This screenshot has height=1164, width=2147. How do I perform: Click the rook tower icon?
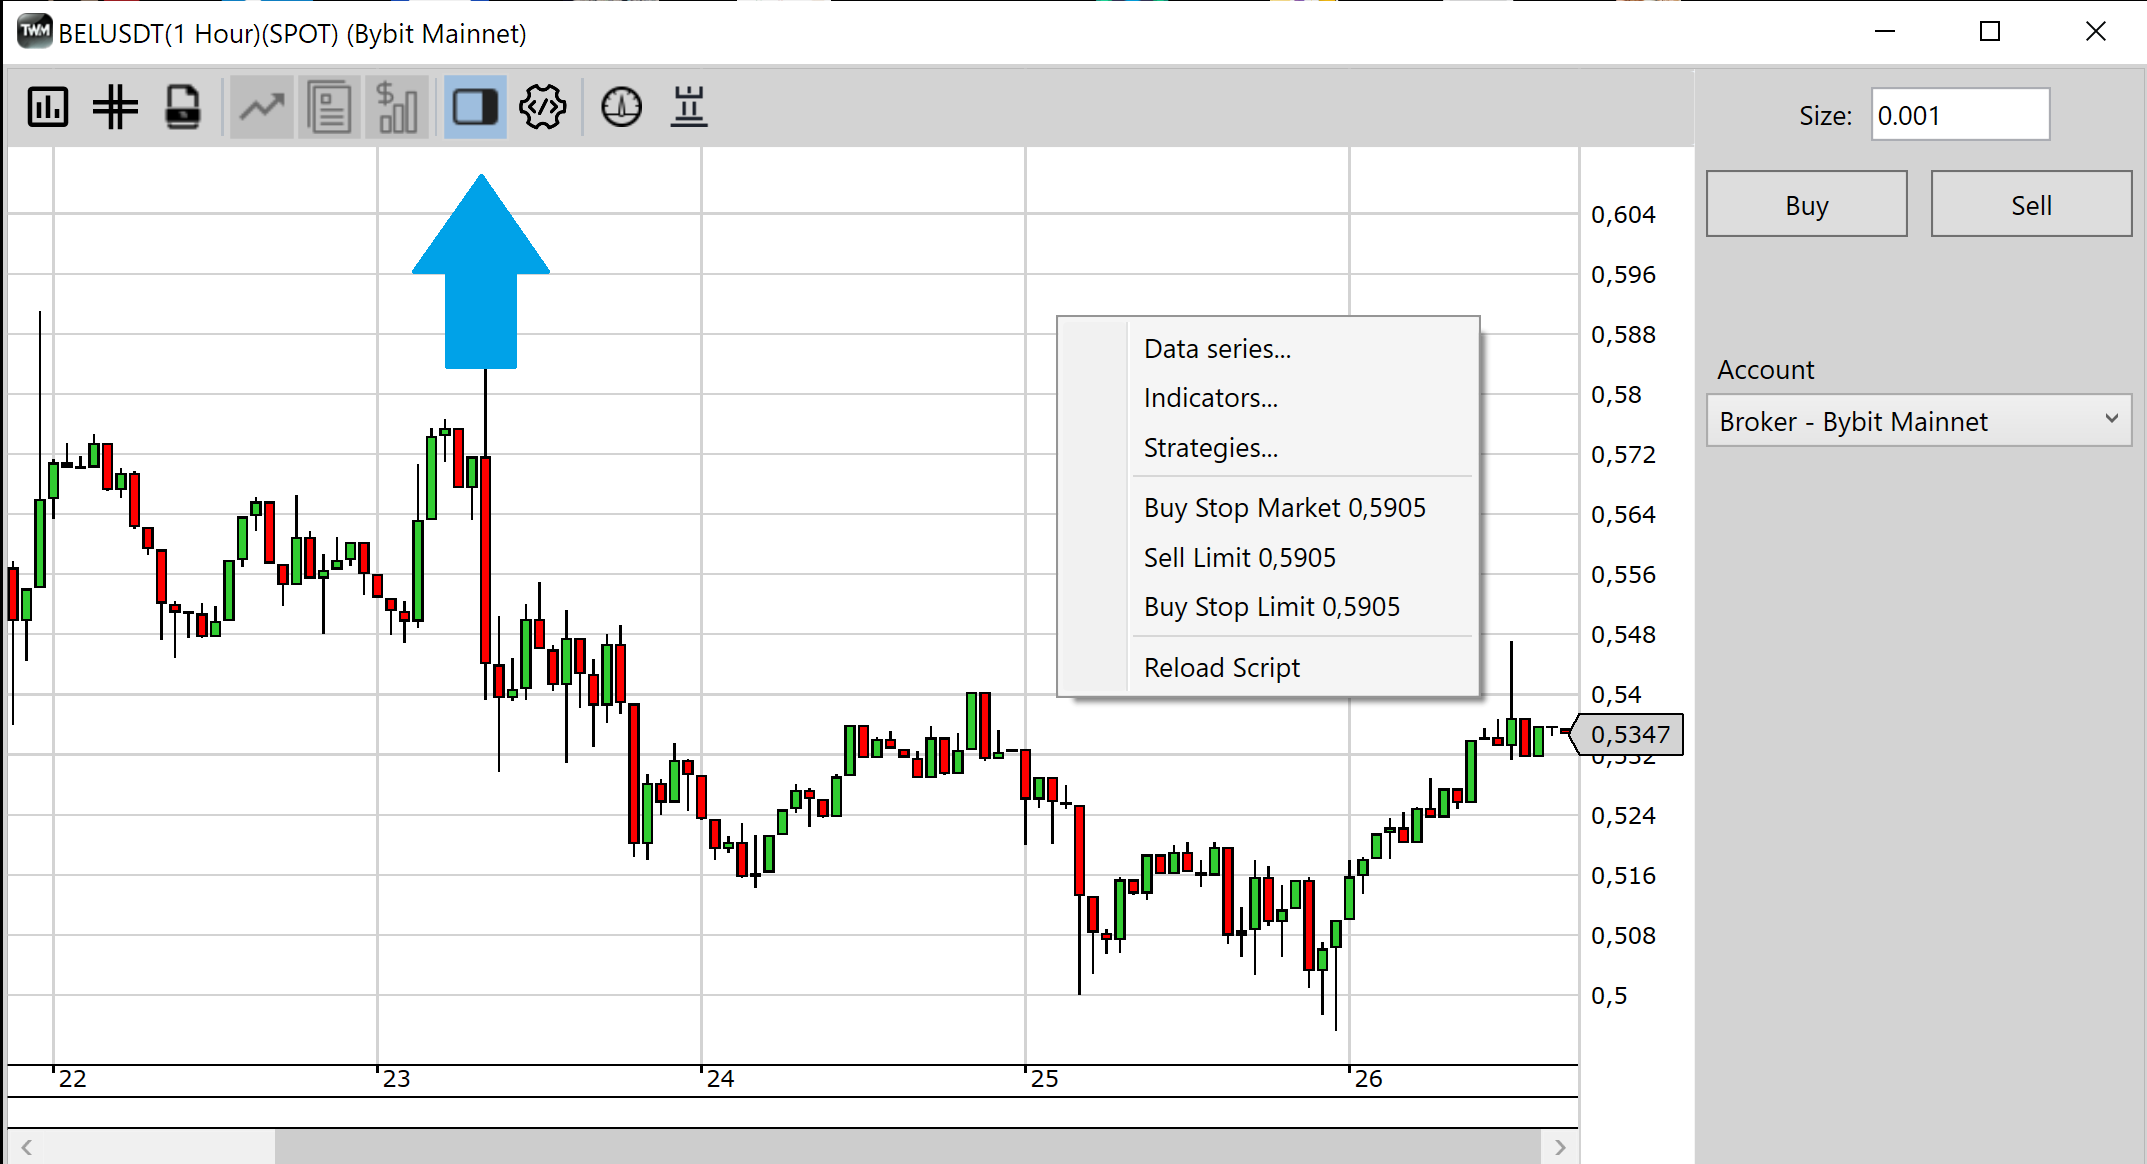pos(689,107)
